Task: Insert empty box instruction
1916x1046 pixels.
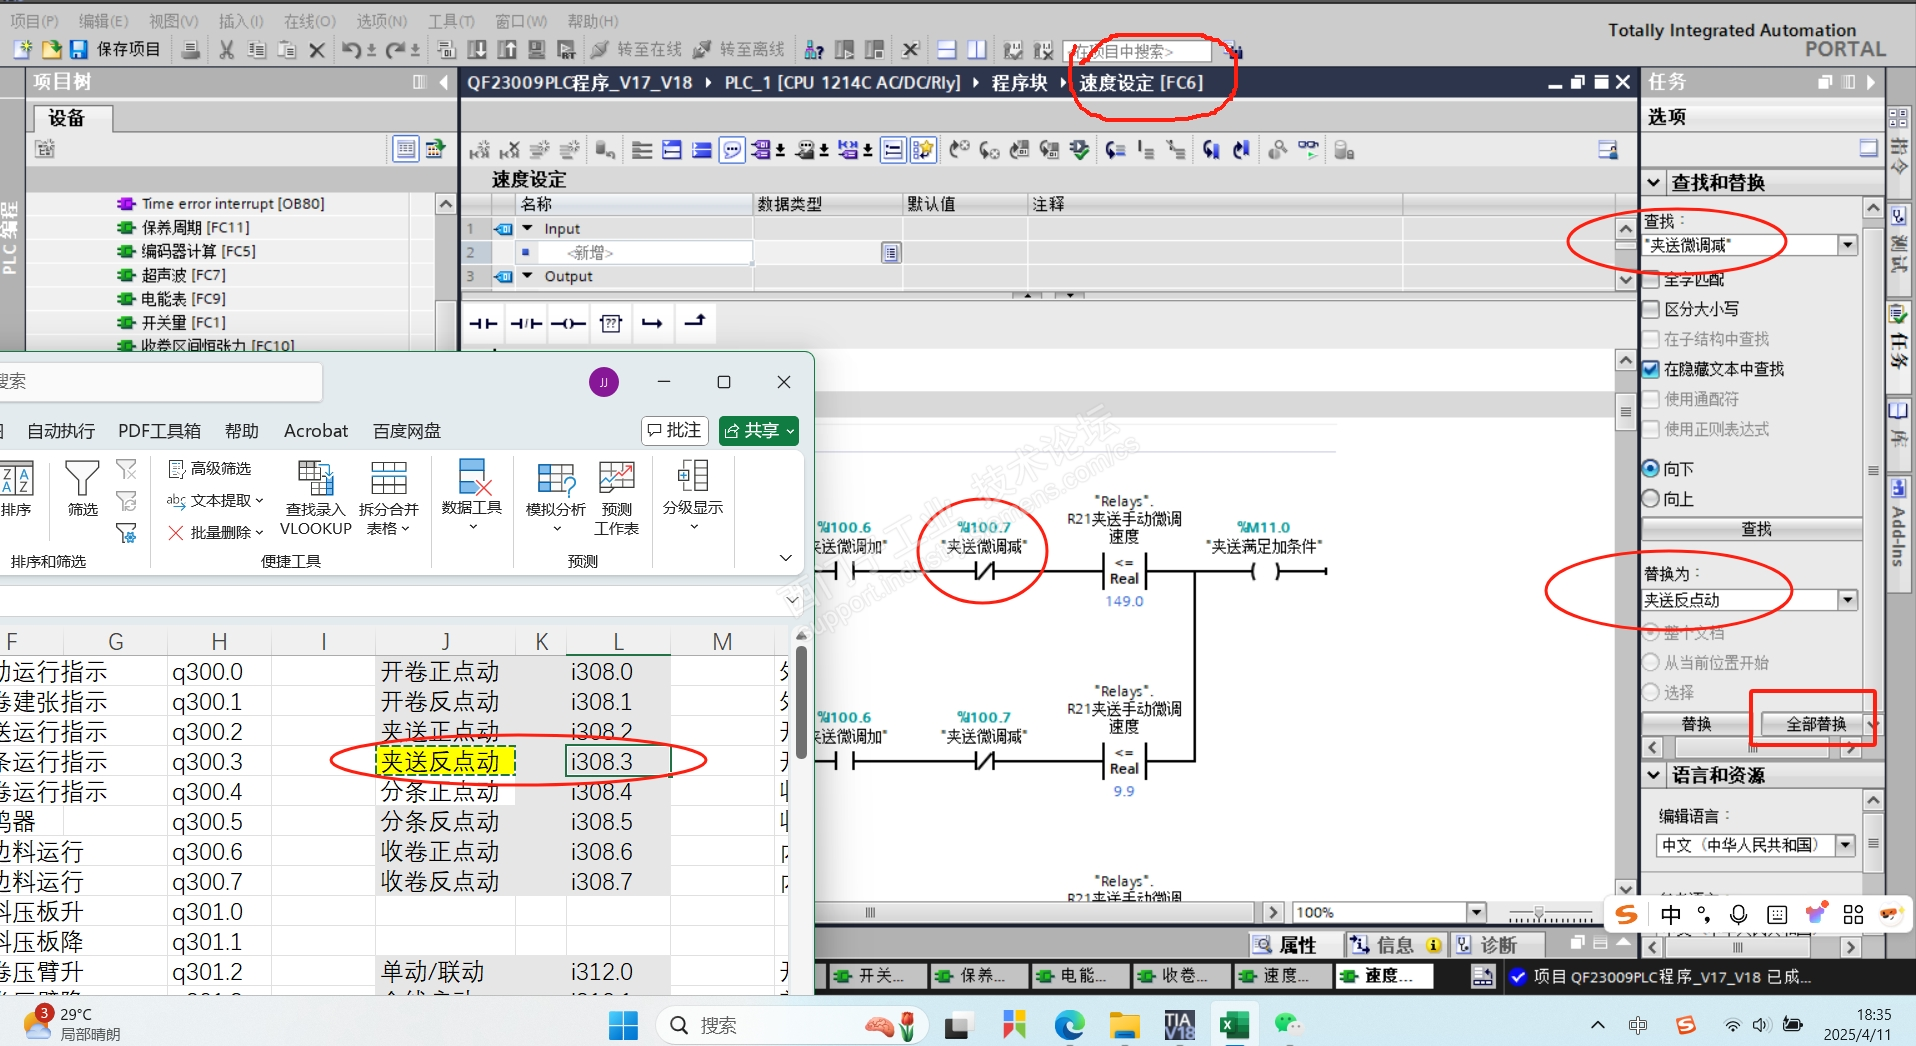Action: (x=611, y=323)
